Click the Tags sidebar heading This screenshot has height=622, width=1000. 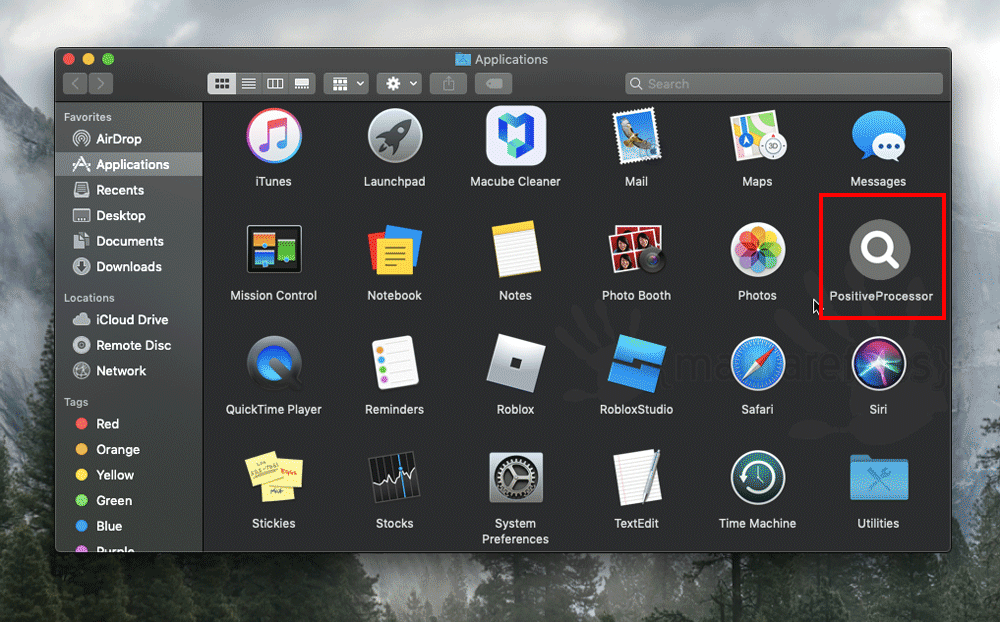[76, 402]
